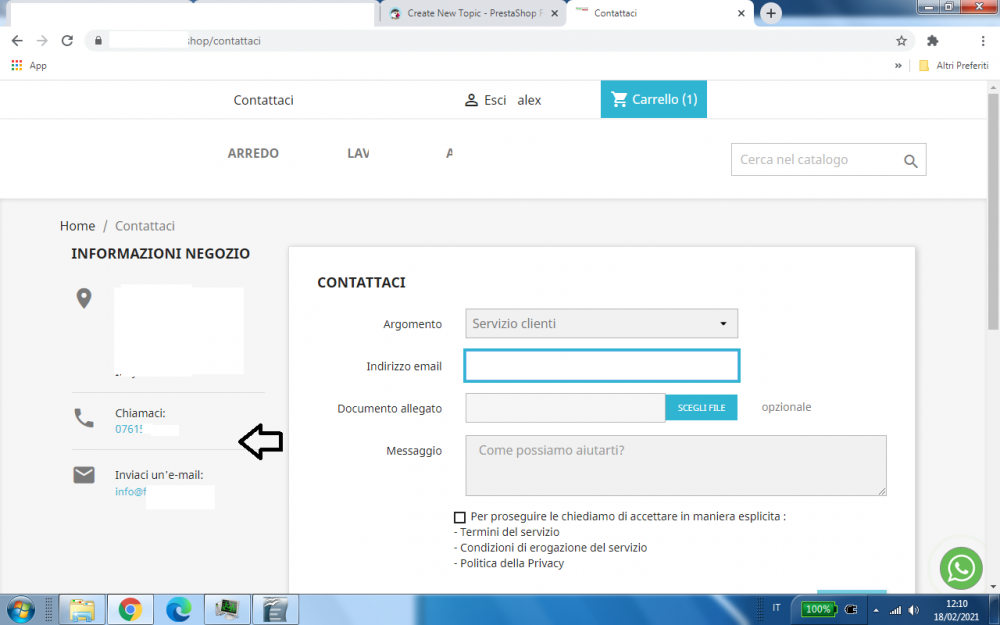The width and height of the screenshot is (1000, 625).
Task: Go back with the browser back arrow
Action: (17, 41)
